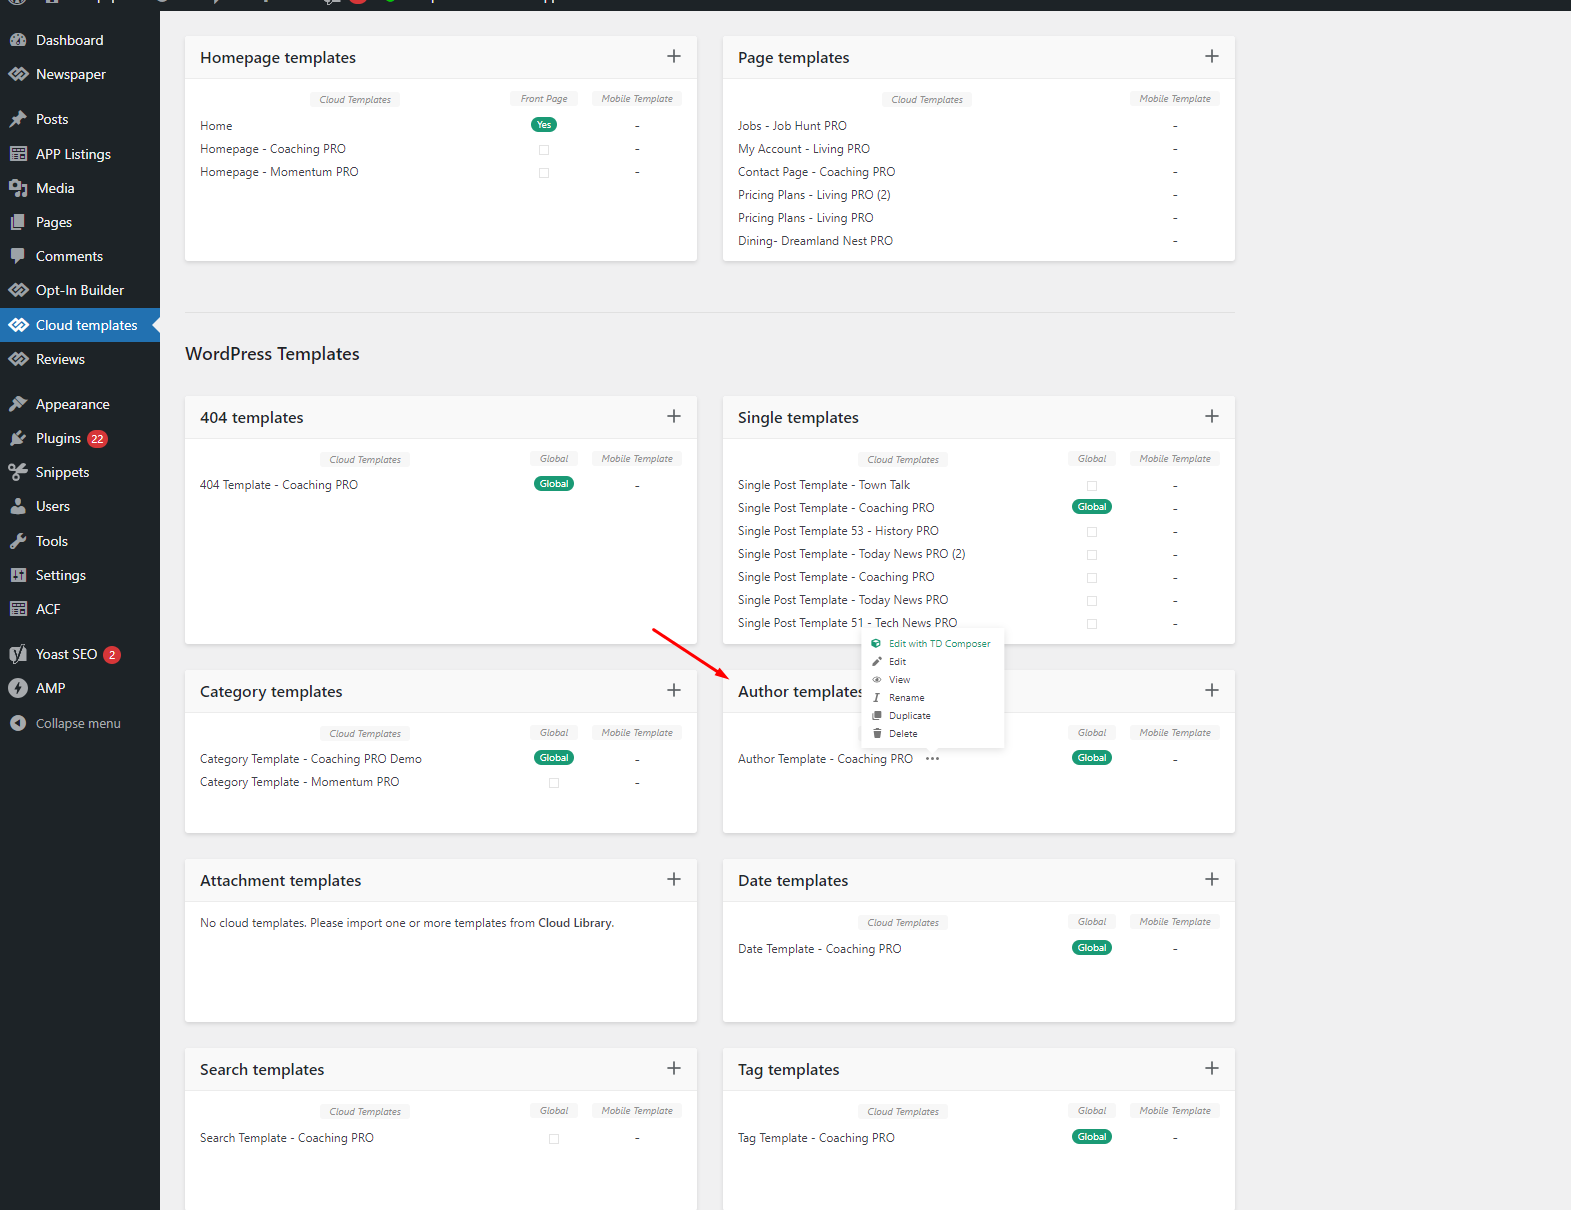This screenshot has width=1571, height=1210.
Task: Make Category Template - Momentum PRO global
Action: click(554, 783)
